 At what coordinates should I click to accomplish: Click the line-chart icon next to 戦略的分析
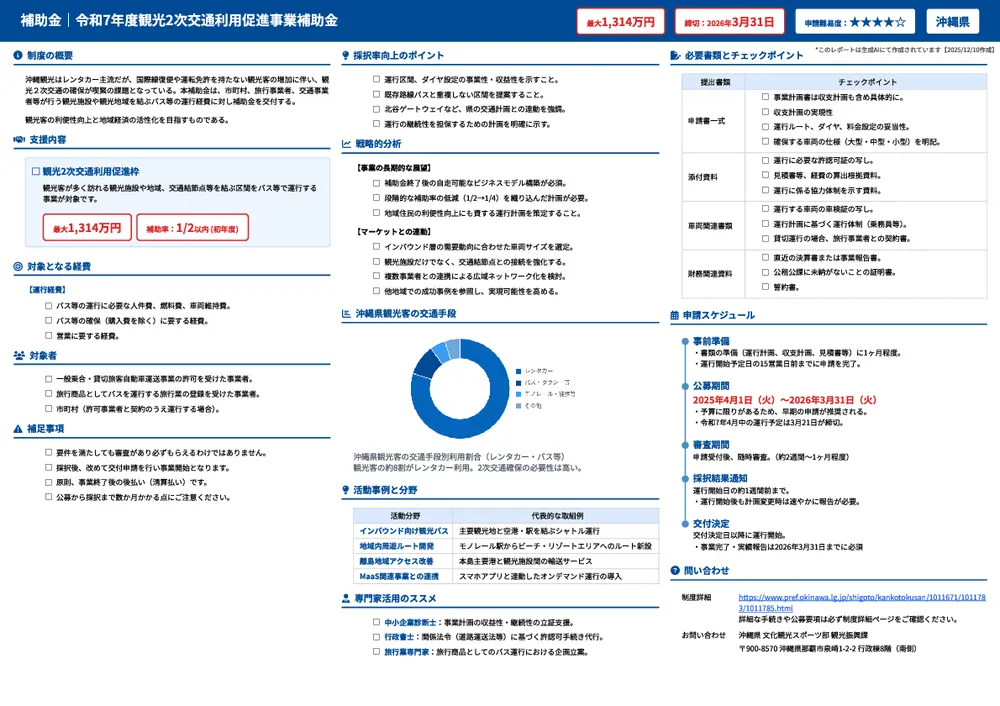click(346, 144)
